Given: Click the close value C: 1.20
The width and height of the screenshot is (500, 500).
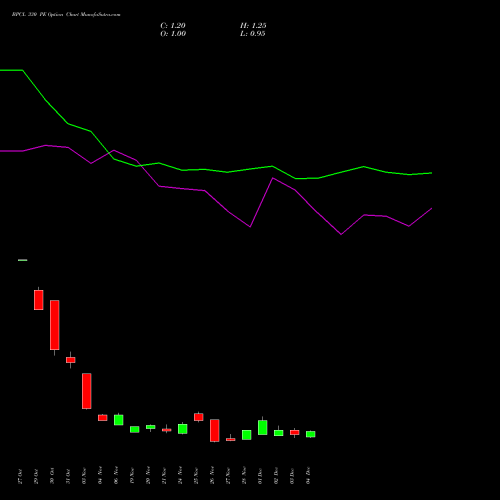Looking at the screenshot, I should tap(173, 26).
